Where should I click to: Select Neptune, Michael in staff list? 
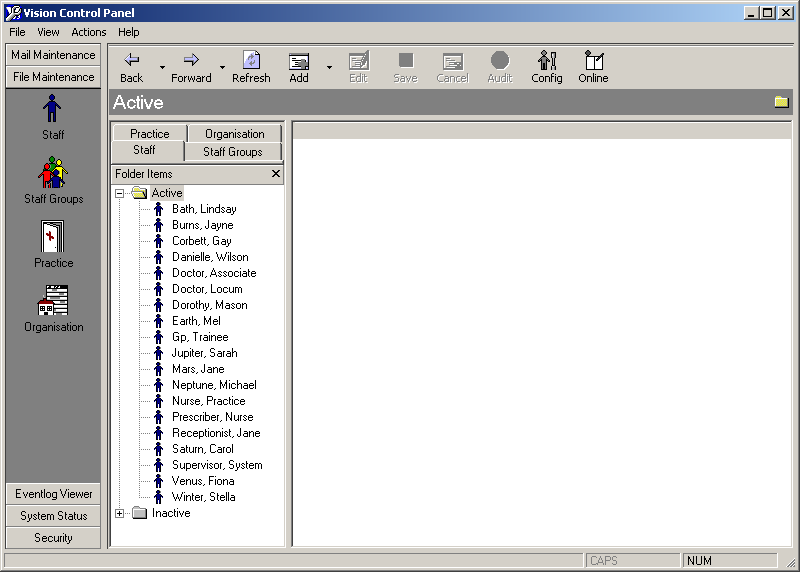(x=214, y=385)
